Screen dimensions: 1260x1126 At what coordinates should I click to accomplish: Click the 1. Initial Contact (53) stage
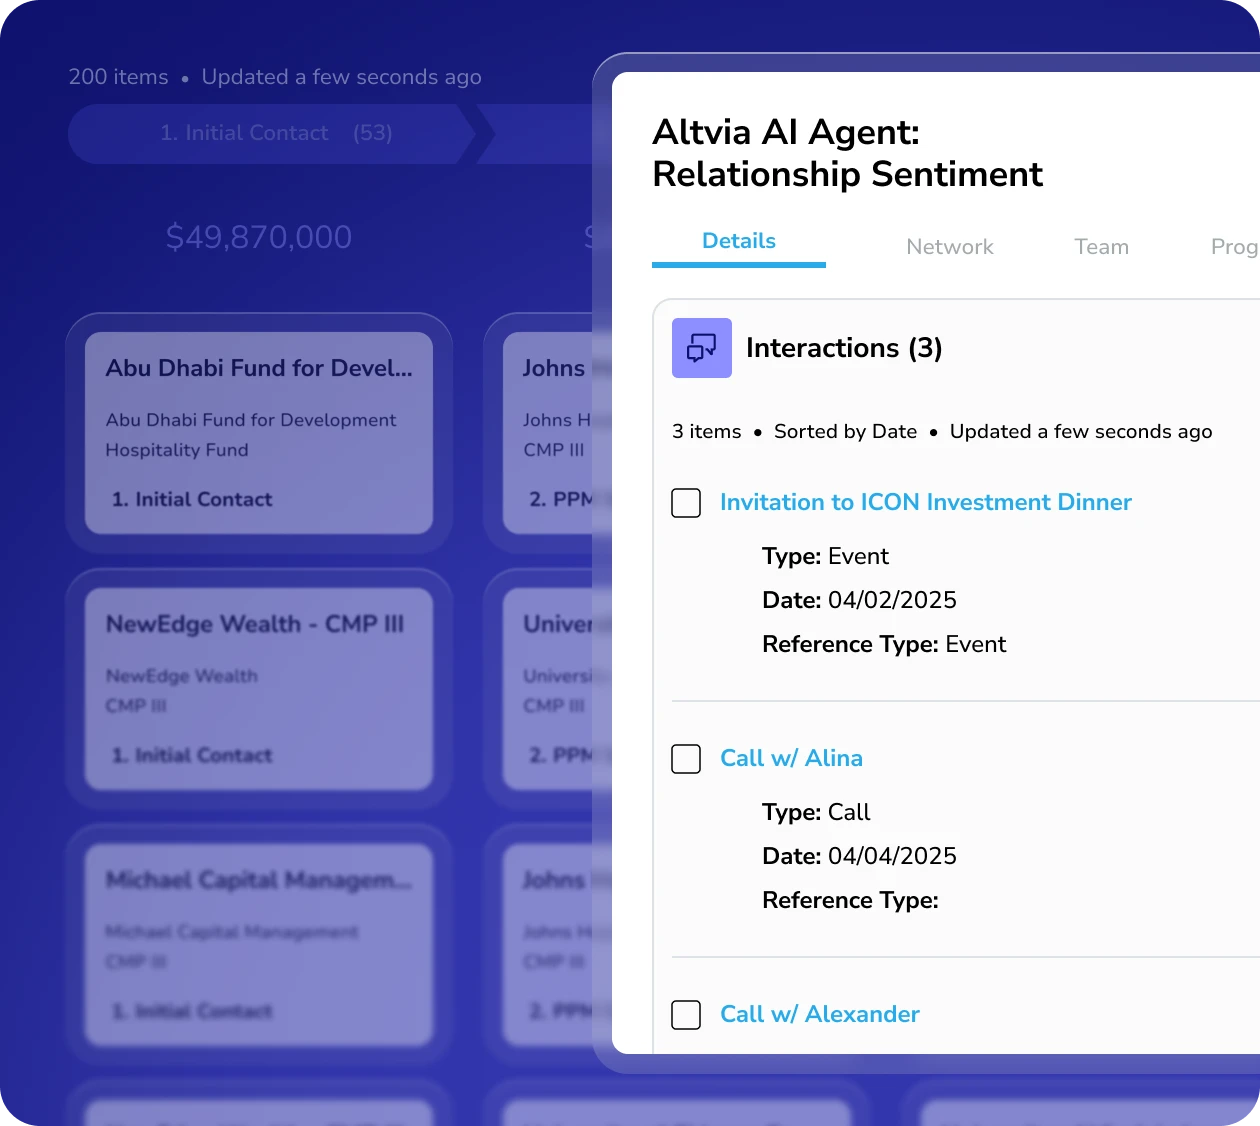point(270,133)
